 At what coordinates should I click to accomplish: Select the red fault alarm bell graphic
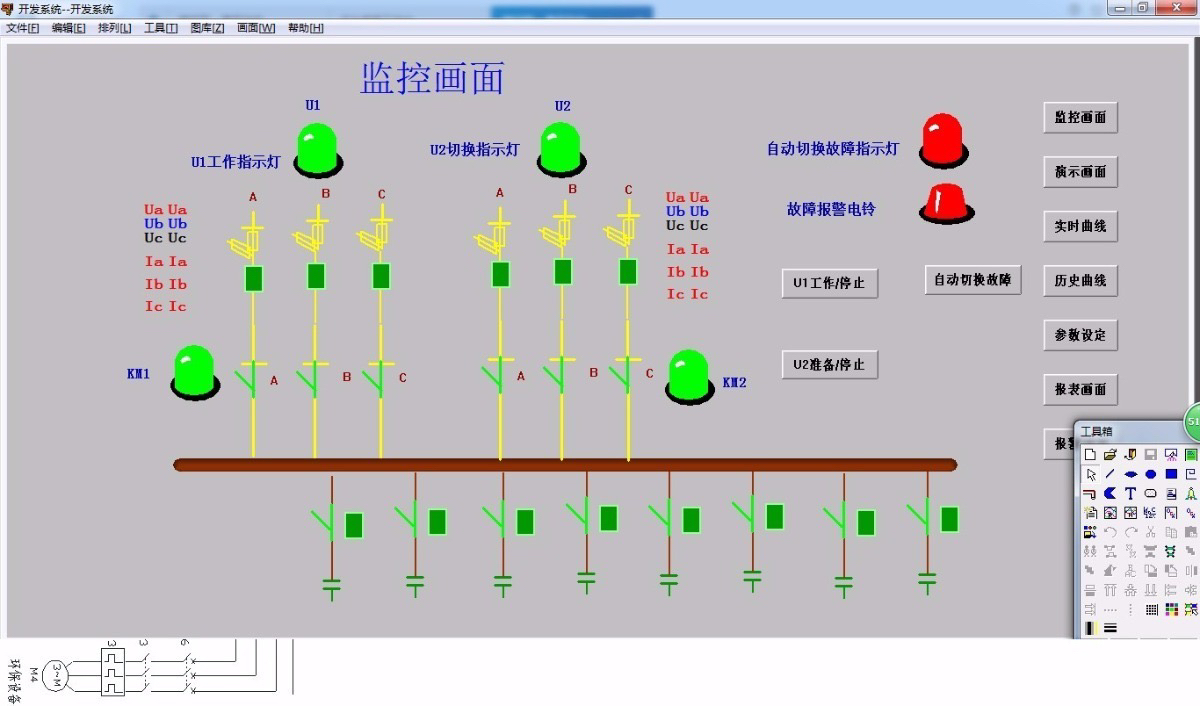pos(946,203)
